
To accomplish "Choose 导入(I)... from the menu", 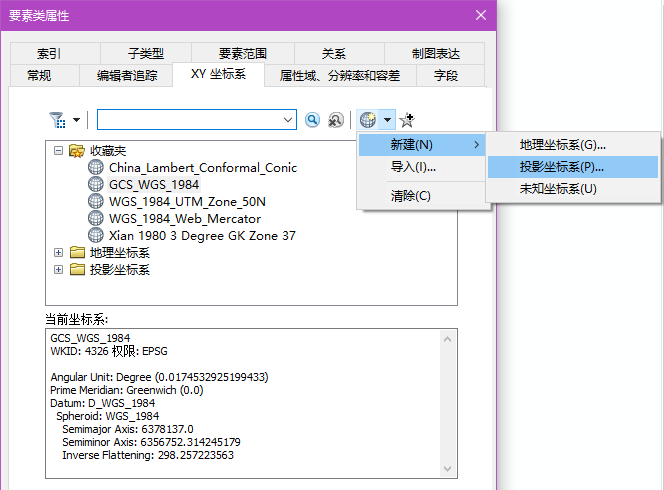I will click(421, 167).
